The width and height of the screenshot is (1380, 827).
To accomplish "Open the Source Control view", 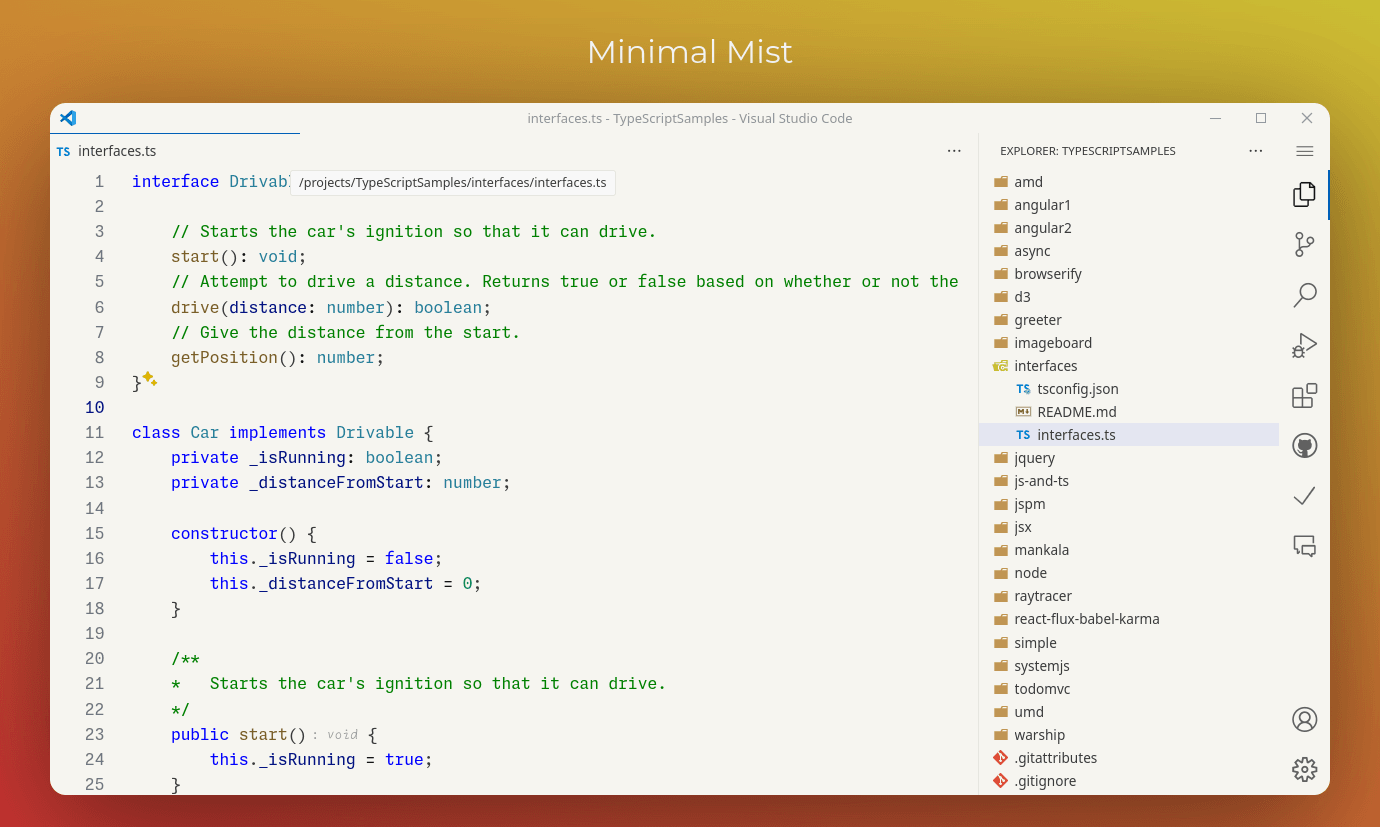I will pyautogui.click(x=1304, y=244).
